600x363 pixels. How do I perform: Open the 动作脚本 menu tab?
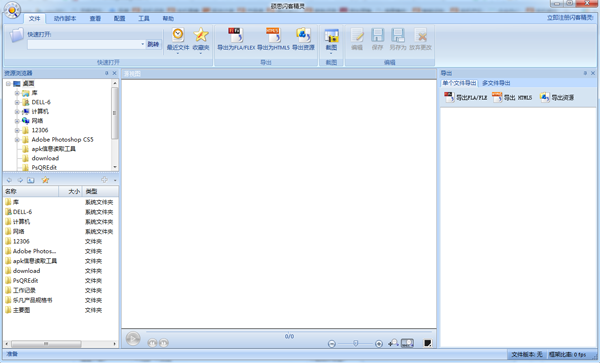pos(65,18)
